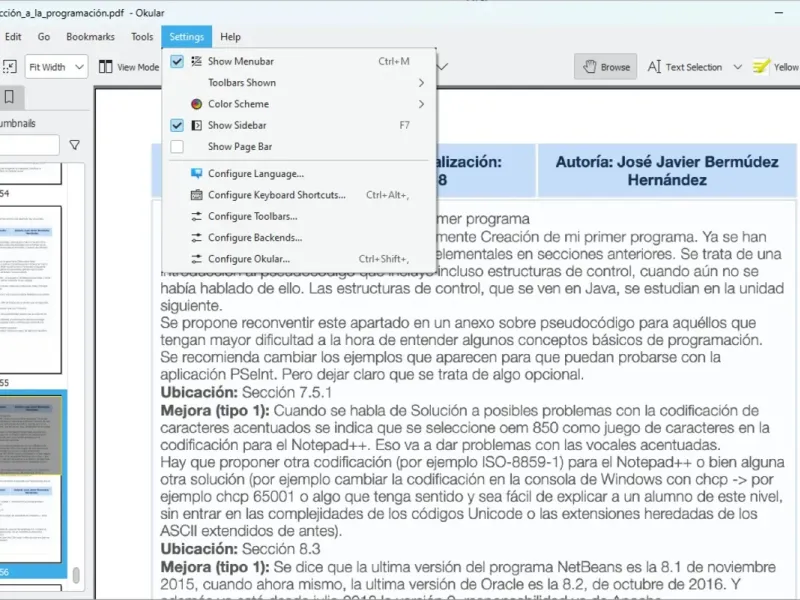The height and width of the screenshot is (600, 800).
Task: Click the thumbnails search input field
Action: click(29, 145)
